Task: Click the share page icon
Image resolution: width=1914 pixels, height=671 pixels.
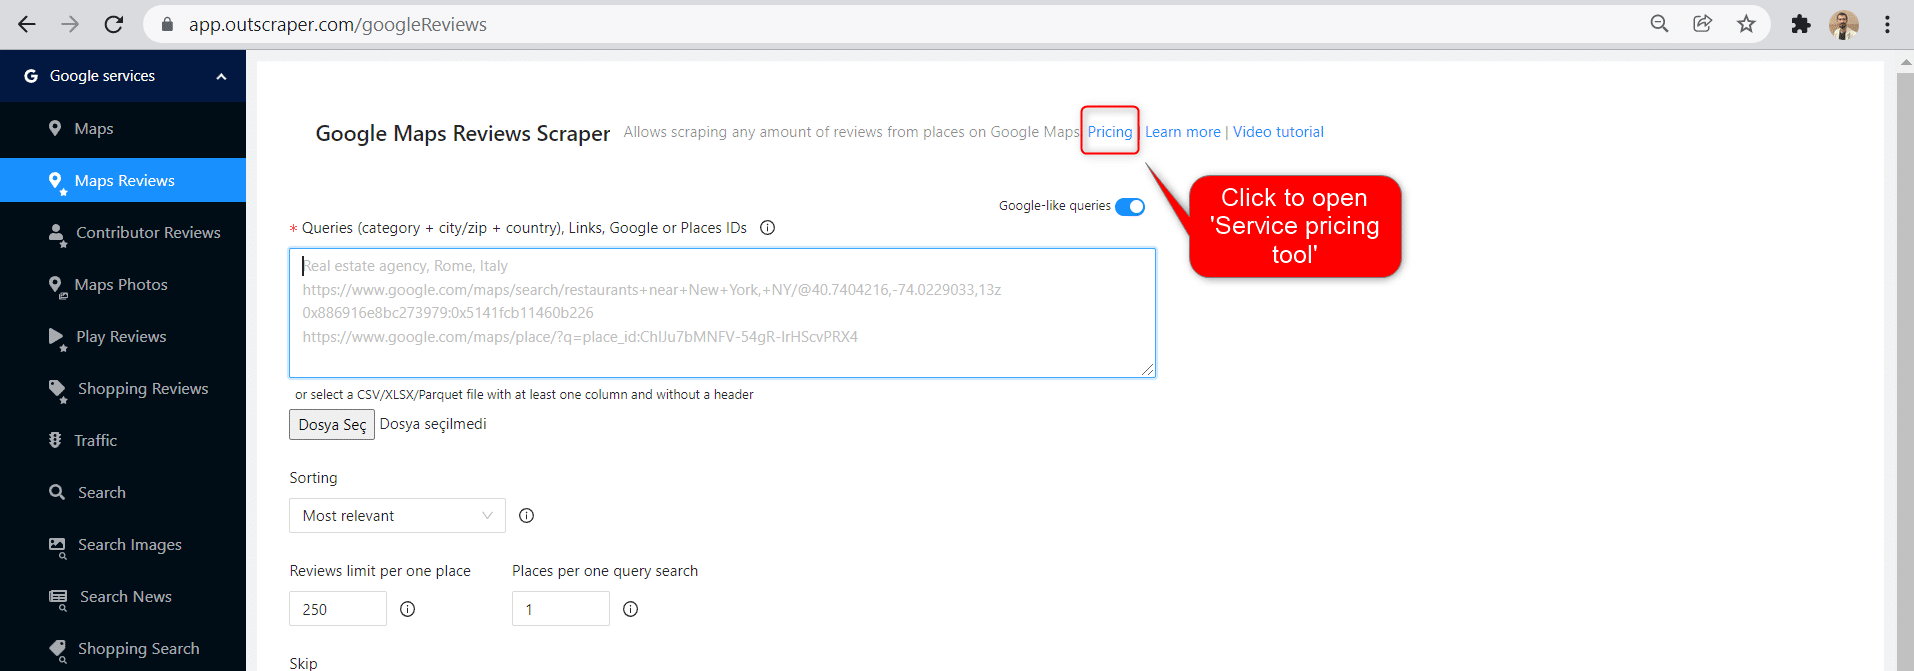Action: pyautogui.click(x=1702, y=24)
